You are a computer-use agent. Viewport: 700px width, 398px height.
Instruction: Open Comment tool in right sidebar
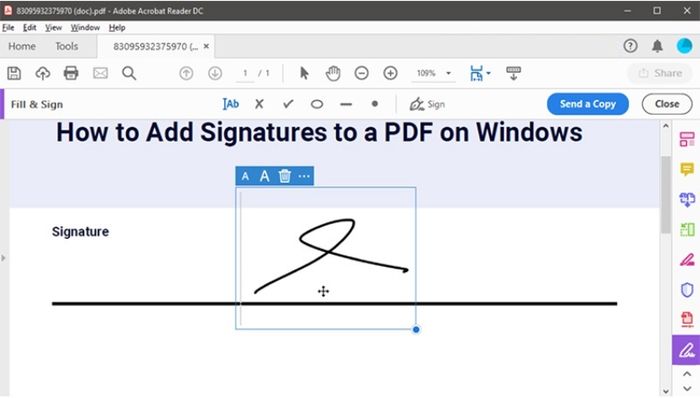pos(687,169)
